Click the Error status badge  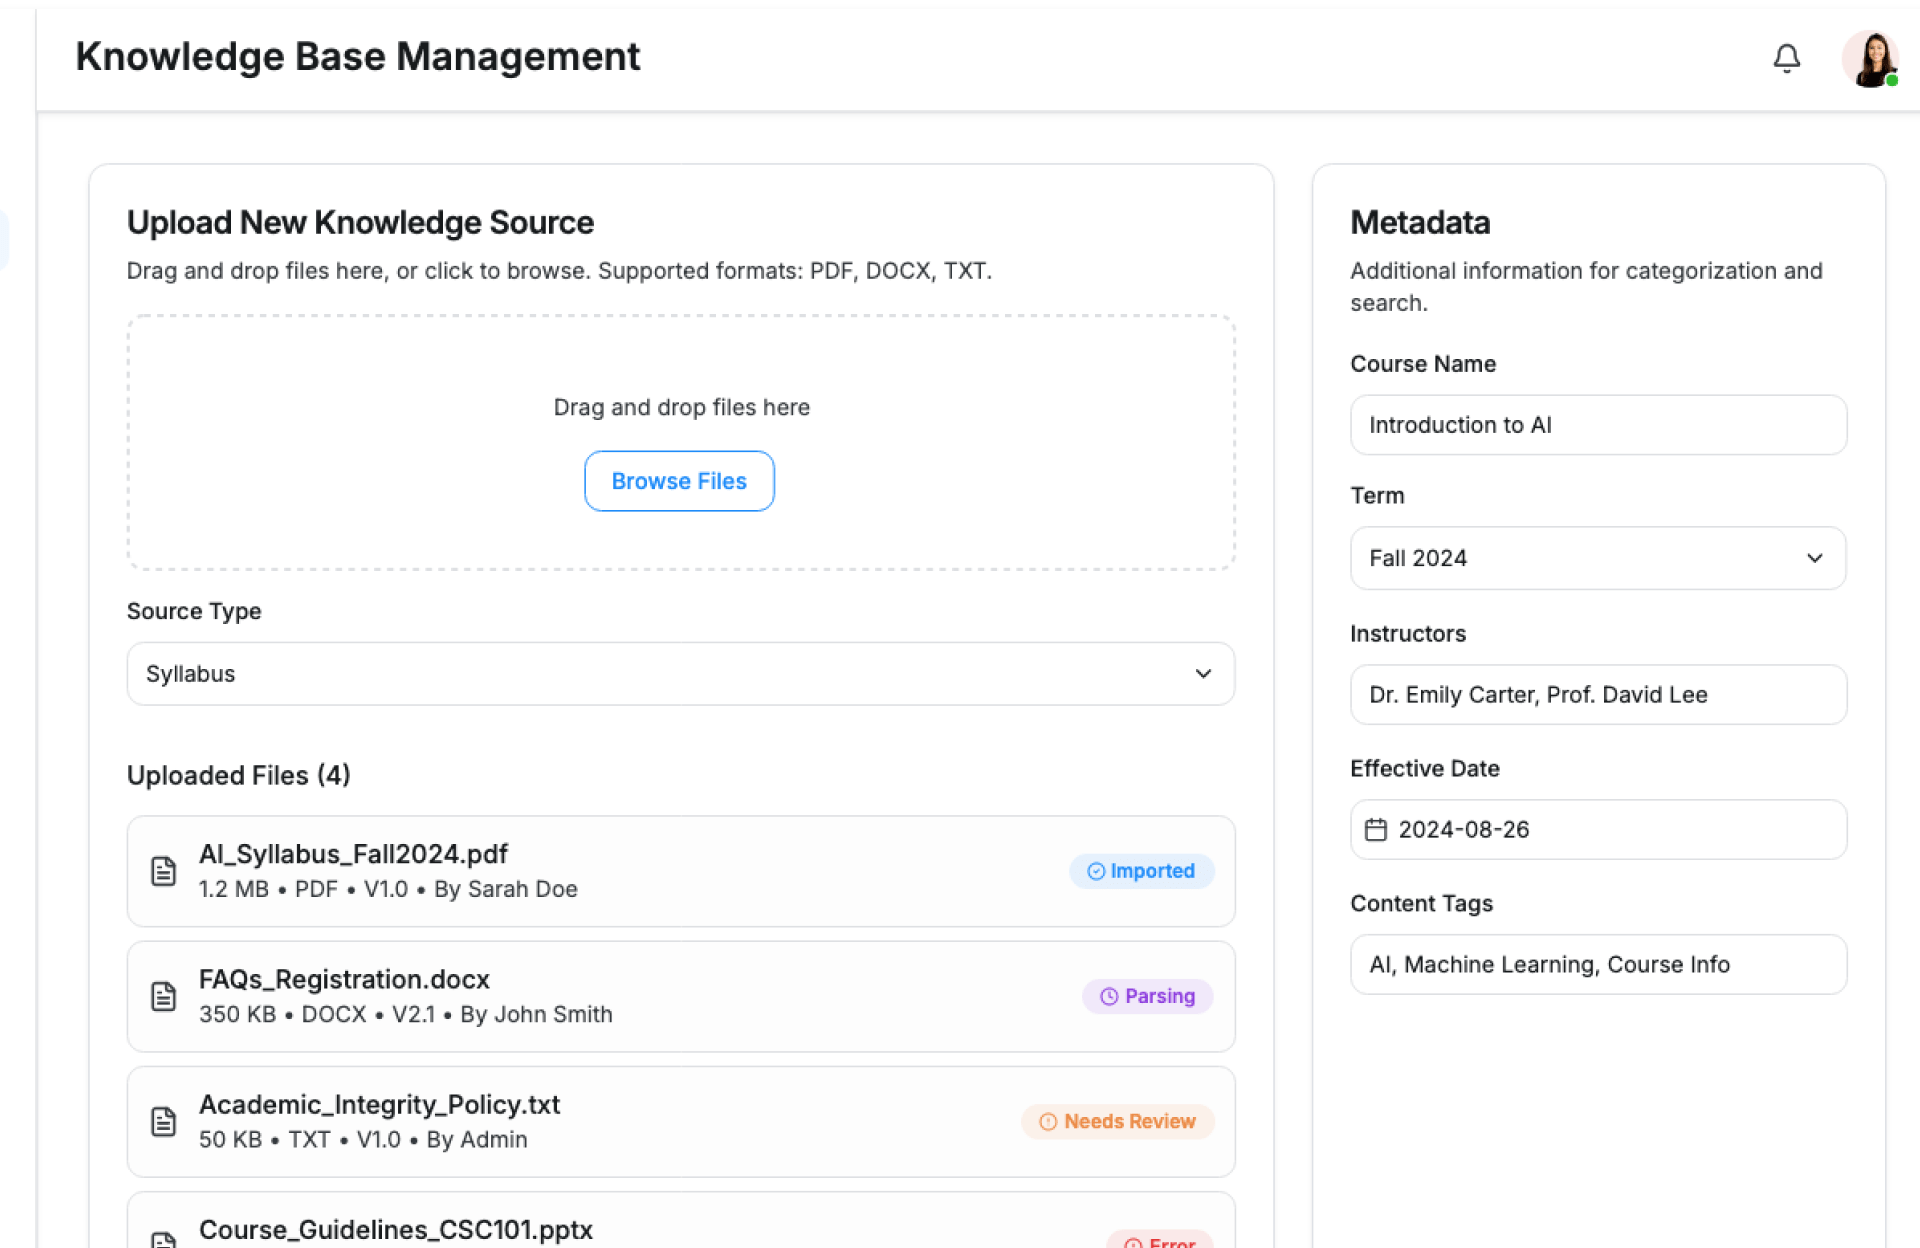(1160, 1240)
